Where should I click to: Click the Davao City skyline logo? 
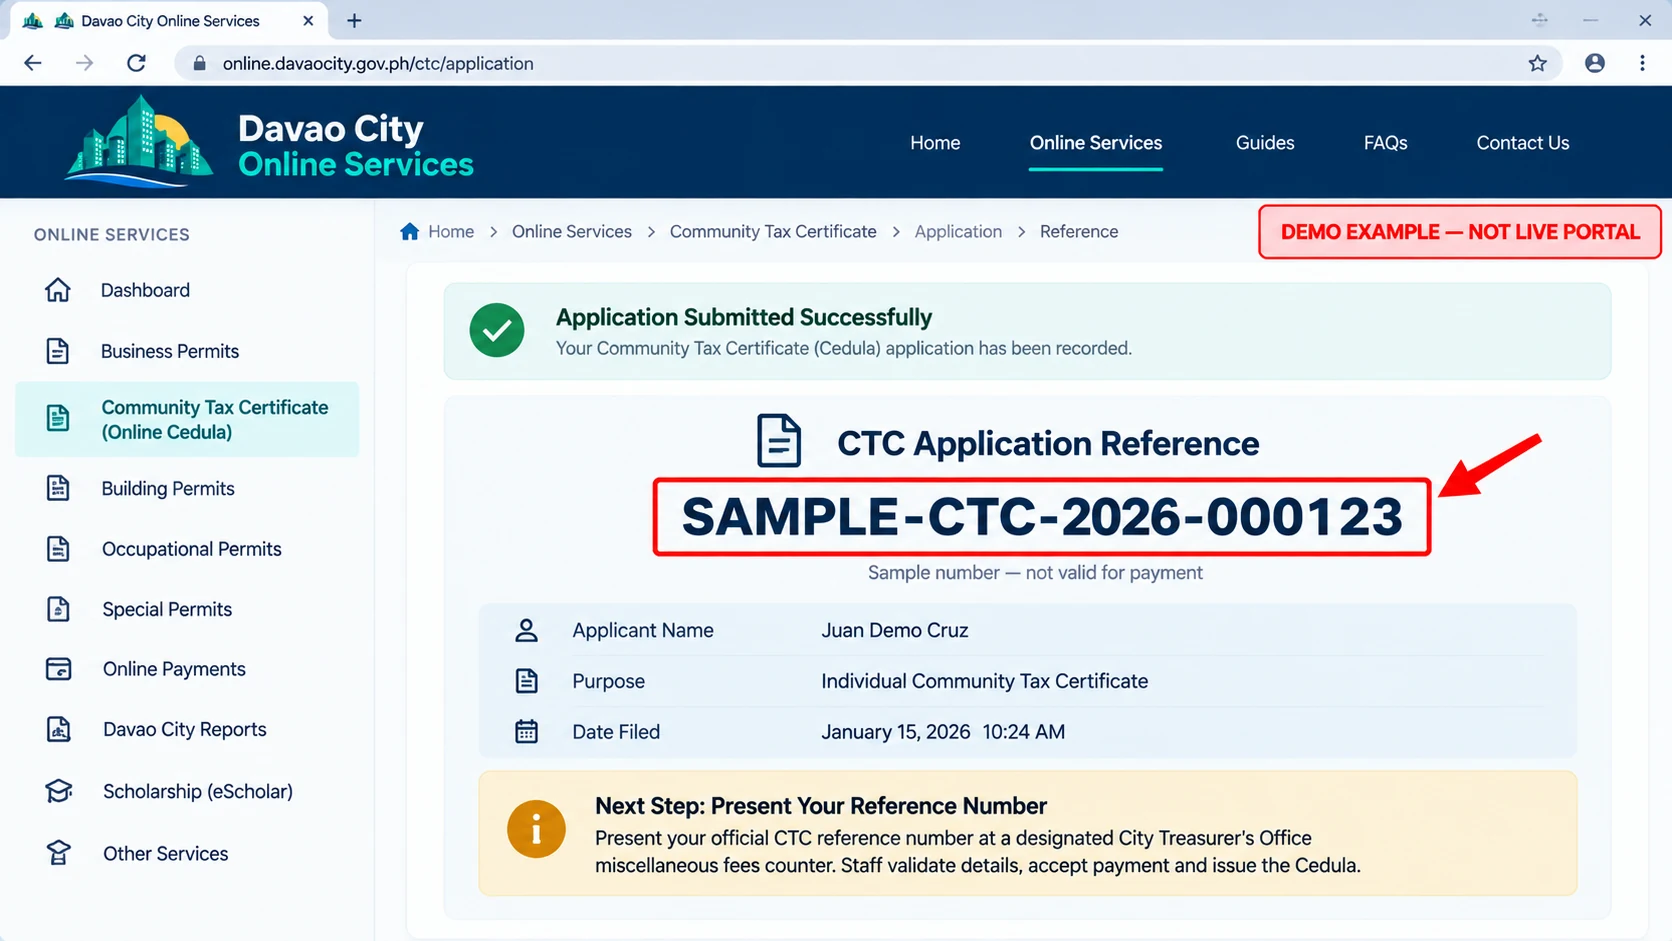139,142
